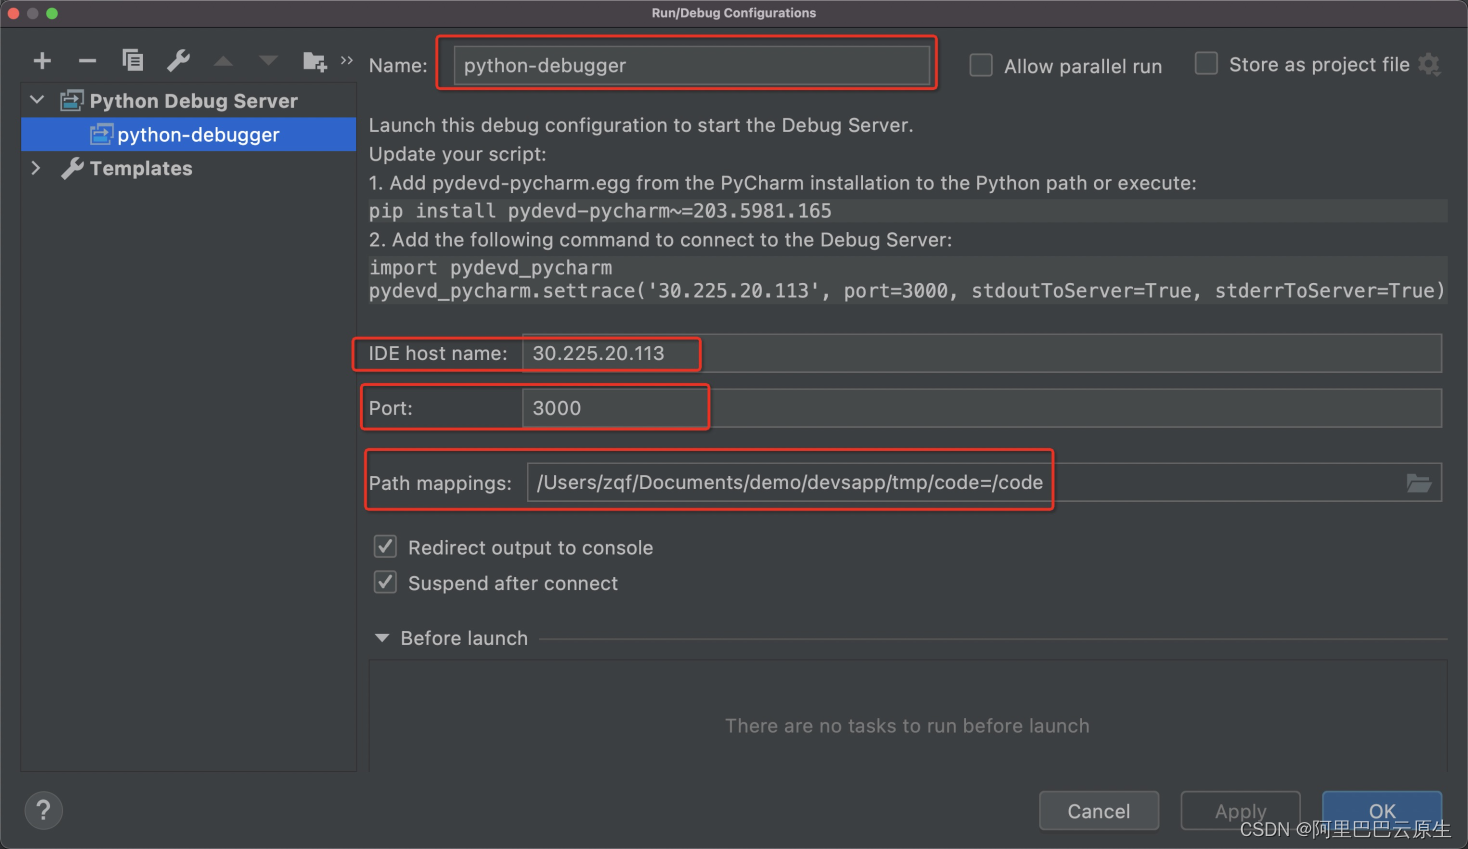Enable Allow parallel run checkbox
The image size is (1468, 849).
(x=981, y=66)
